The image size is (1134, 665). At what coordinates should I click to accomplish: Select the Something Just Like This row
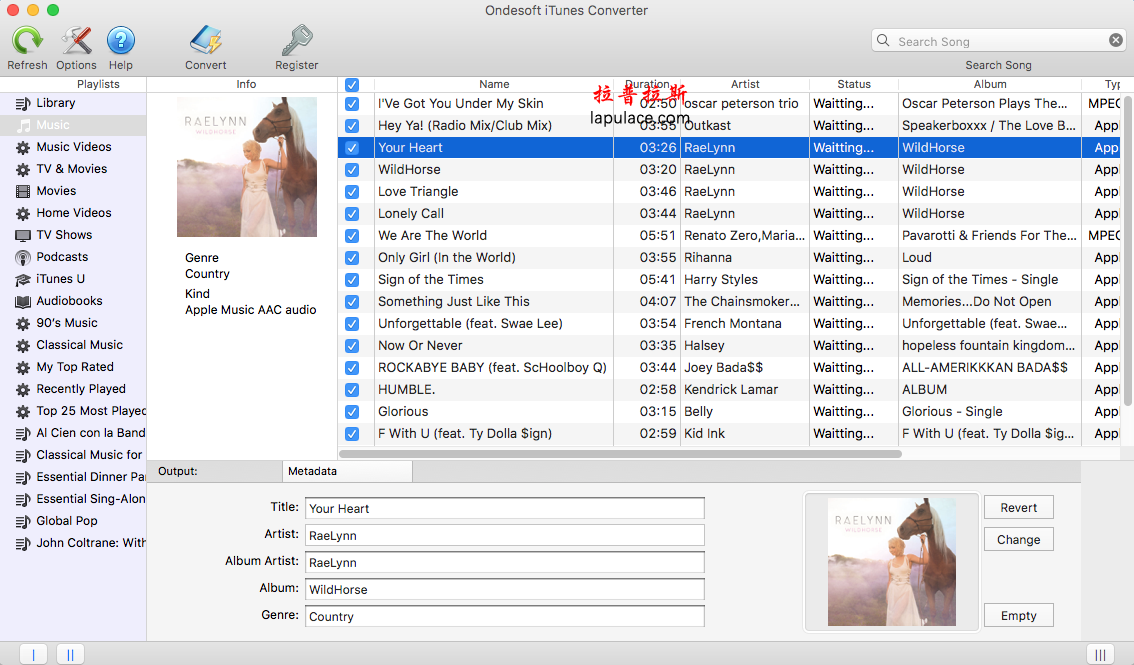pyautogui.click(x=729, y=301)
